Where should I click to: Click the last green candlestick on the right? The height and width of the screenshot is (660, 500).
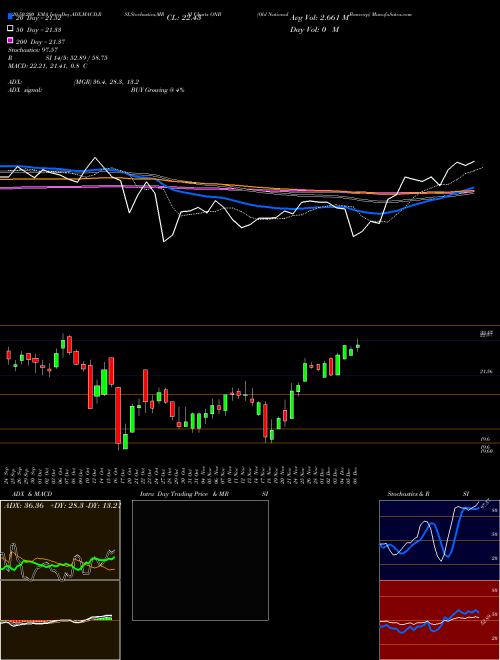click(358, 346)
